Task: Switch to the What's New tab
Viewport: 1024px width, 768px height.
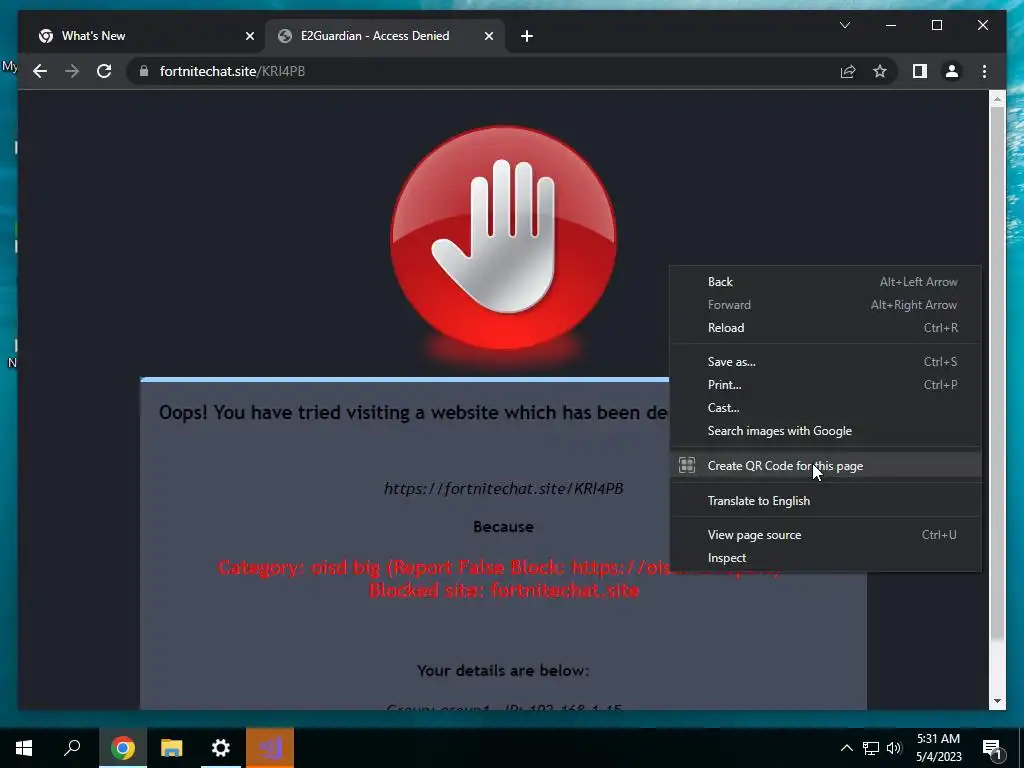Action: tap(144, 36)
